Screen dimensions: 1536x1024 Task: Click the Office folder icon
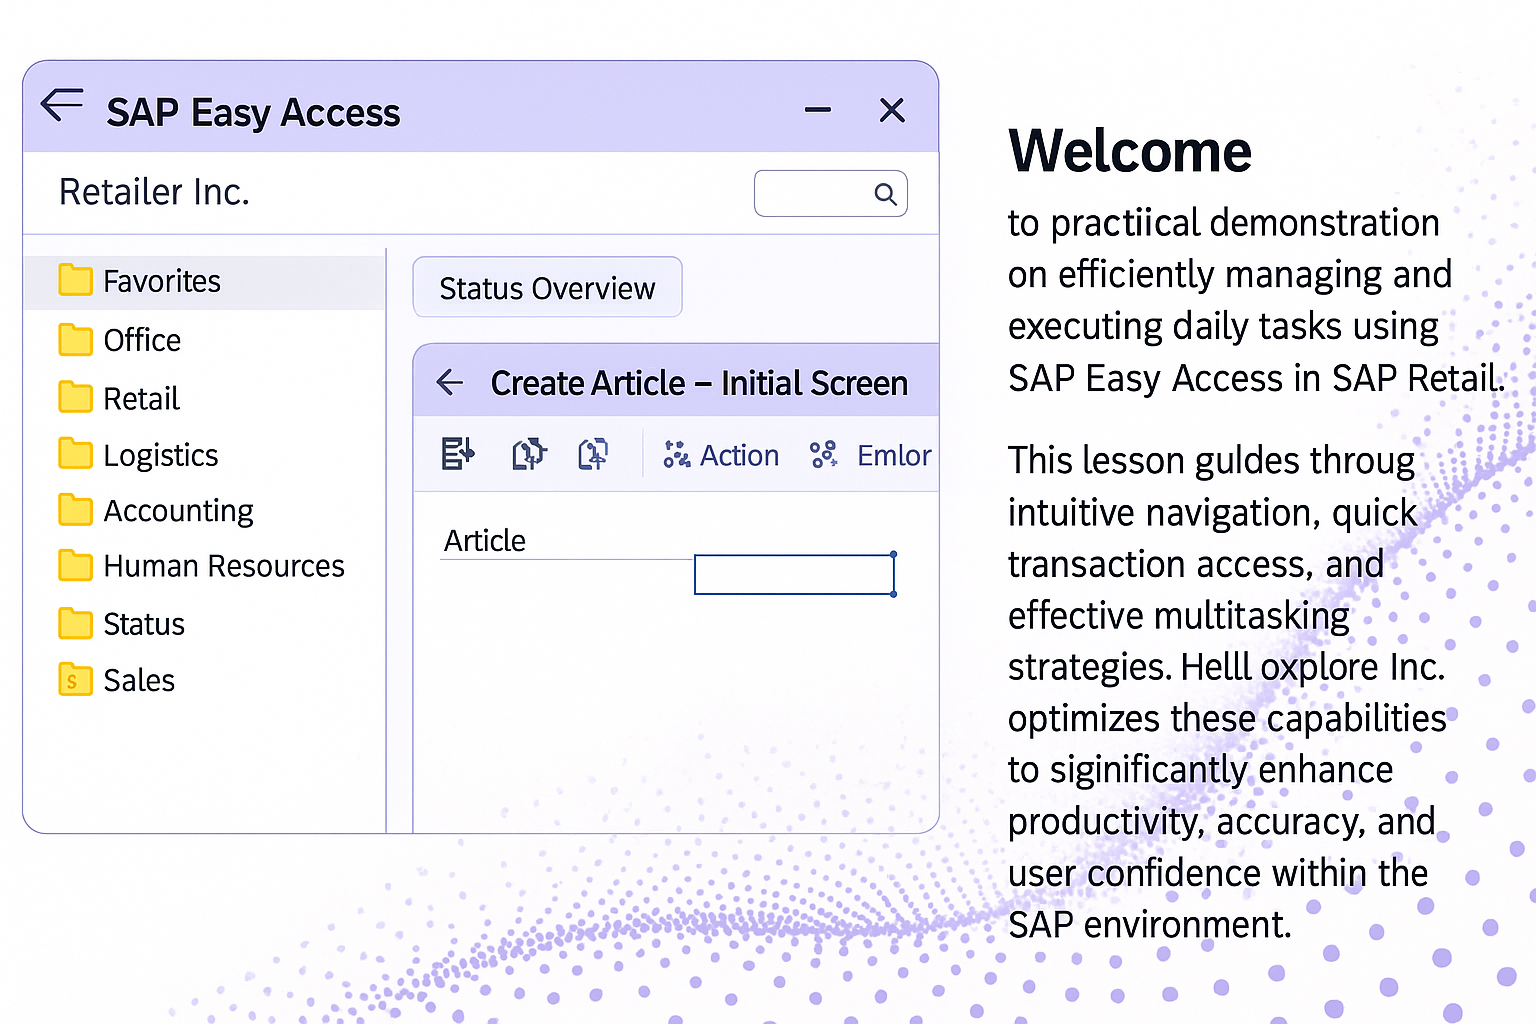click(x=75, y=339)
